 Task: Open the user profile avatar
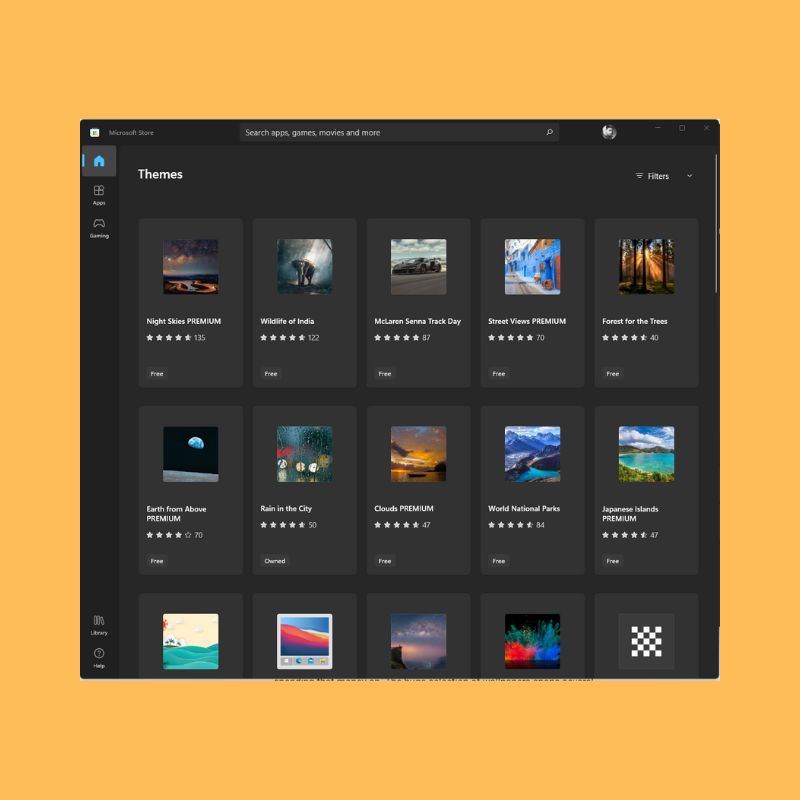pos(609,133)
